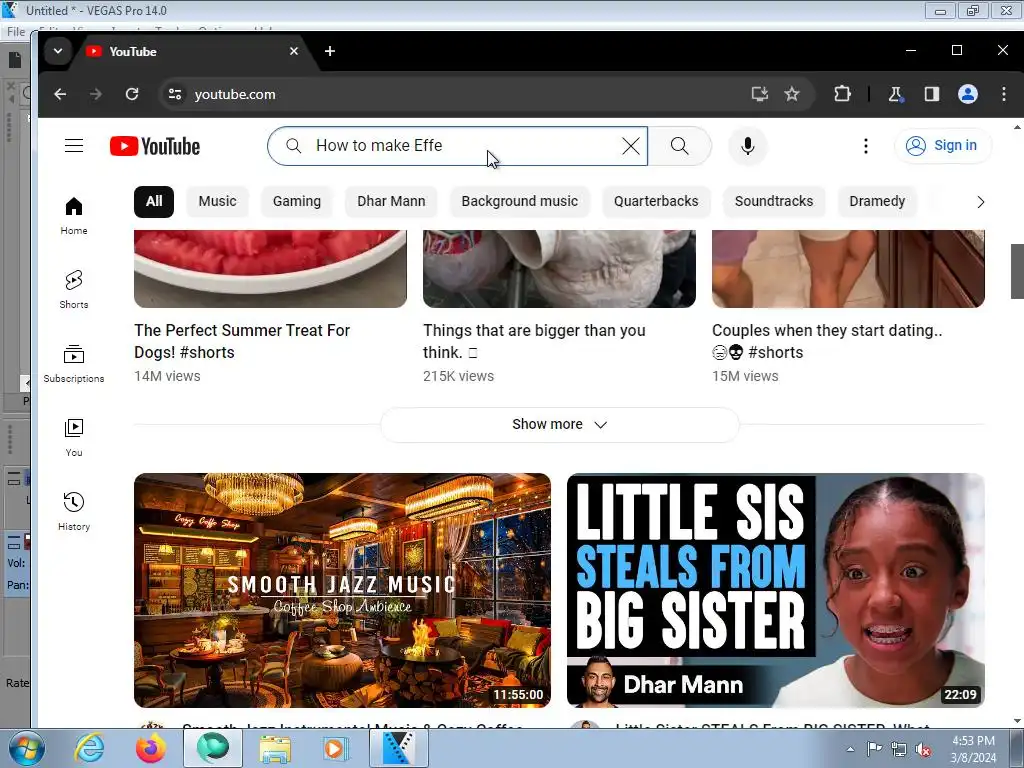Click the address bar youtube.com
Screen dimensions: 1024x768
[235, 94]
